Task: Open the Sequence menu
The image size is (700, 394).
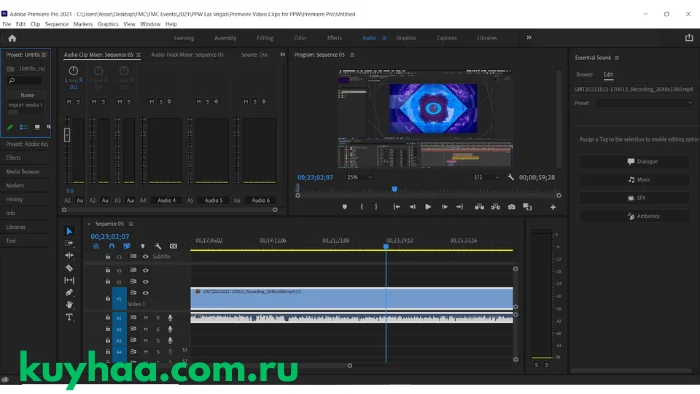Action: point(57,24)
